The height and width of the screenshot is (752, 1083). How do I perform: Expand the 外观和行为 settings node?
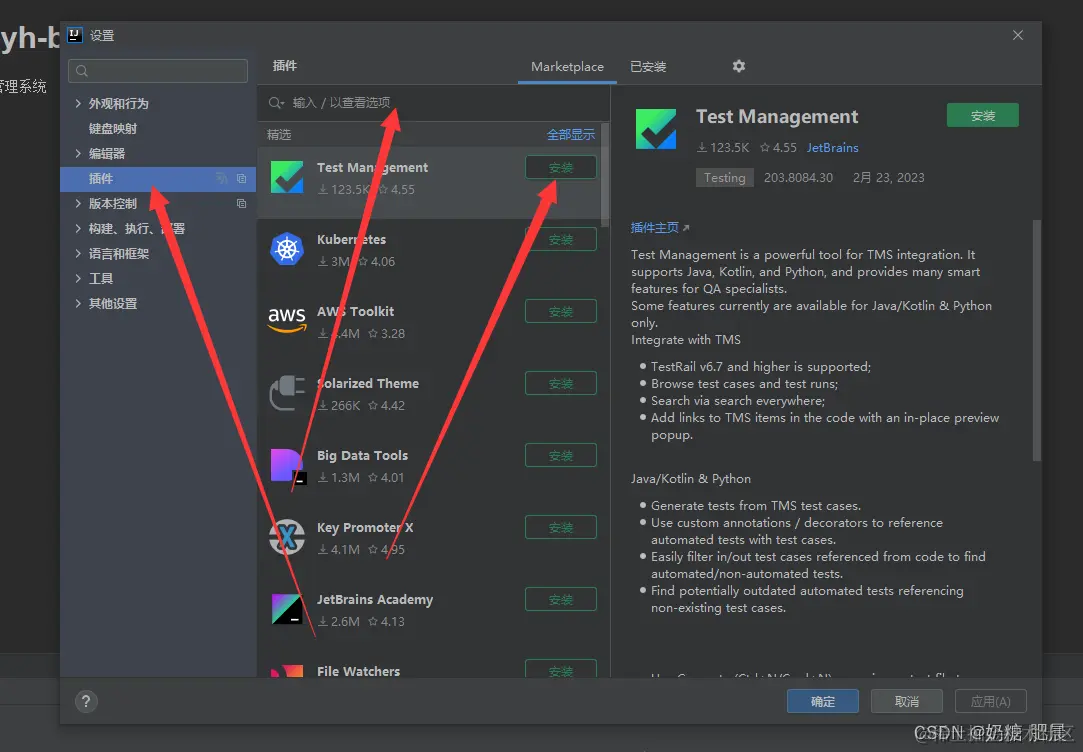click(x=77, y=104)
